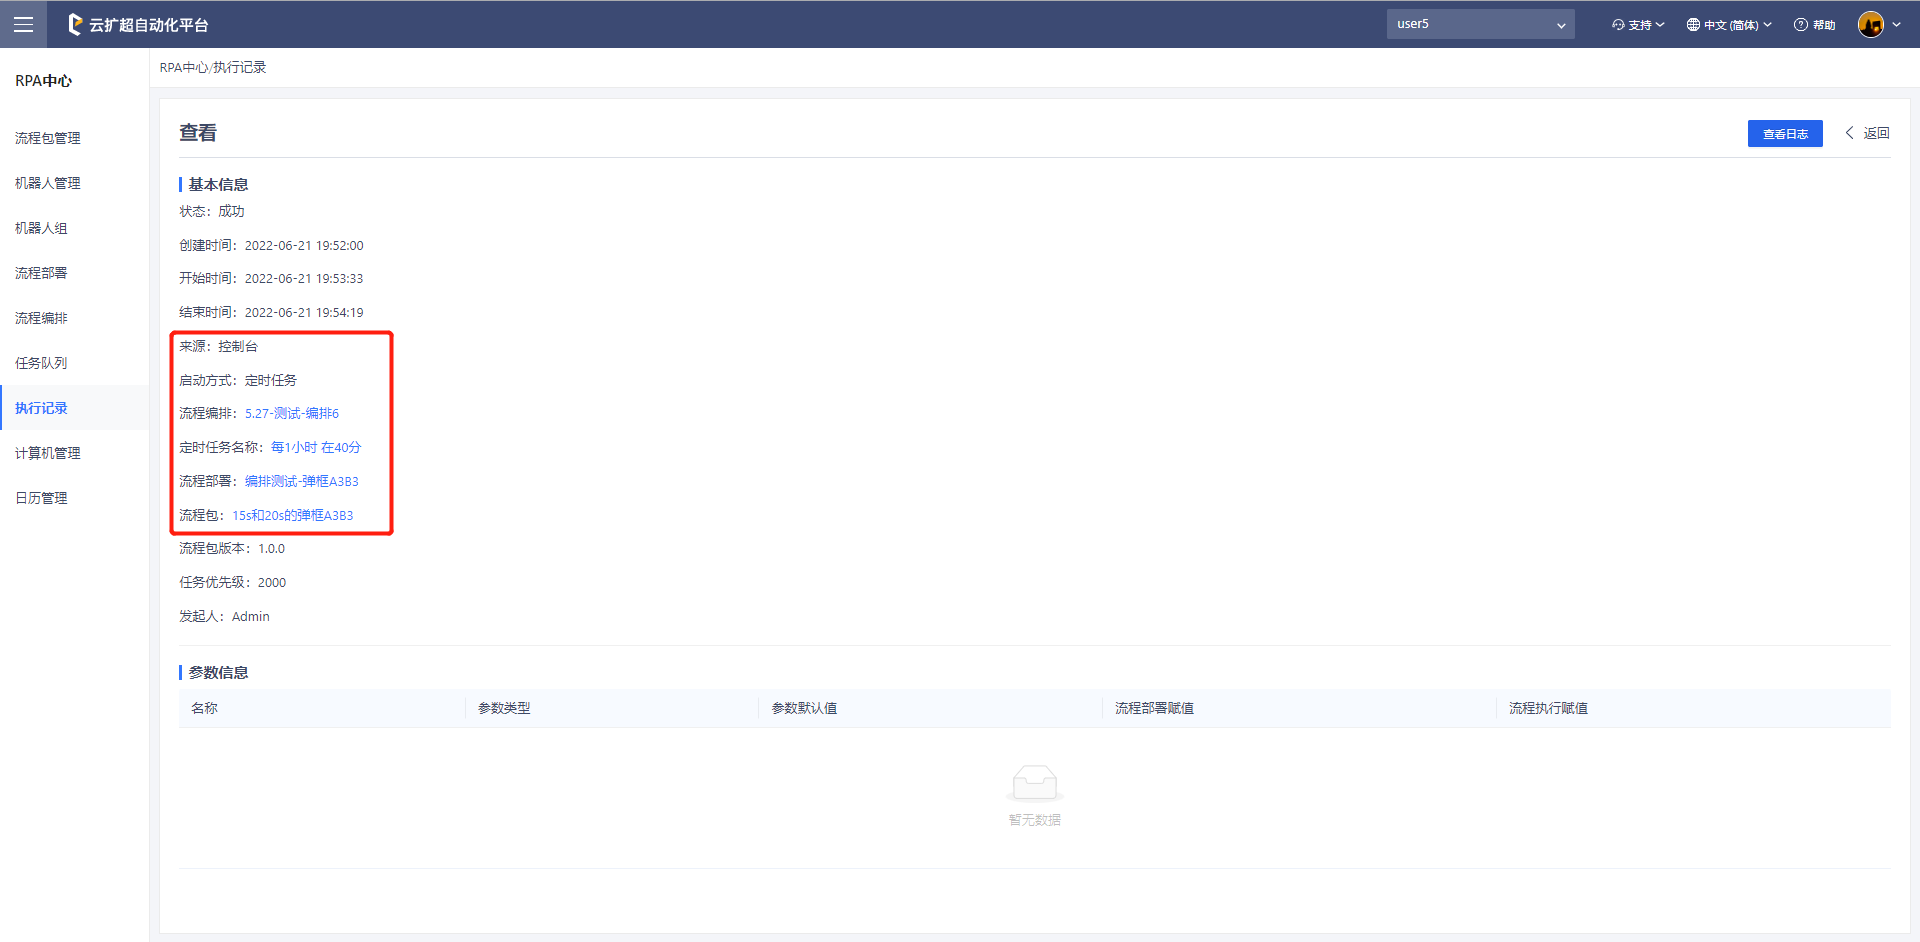
Task: Select 任务队列 sidebar entry
Action: tap(41, 363)
